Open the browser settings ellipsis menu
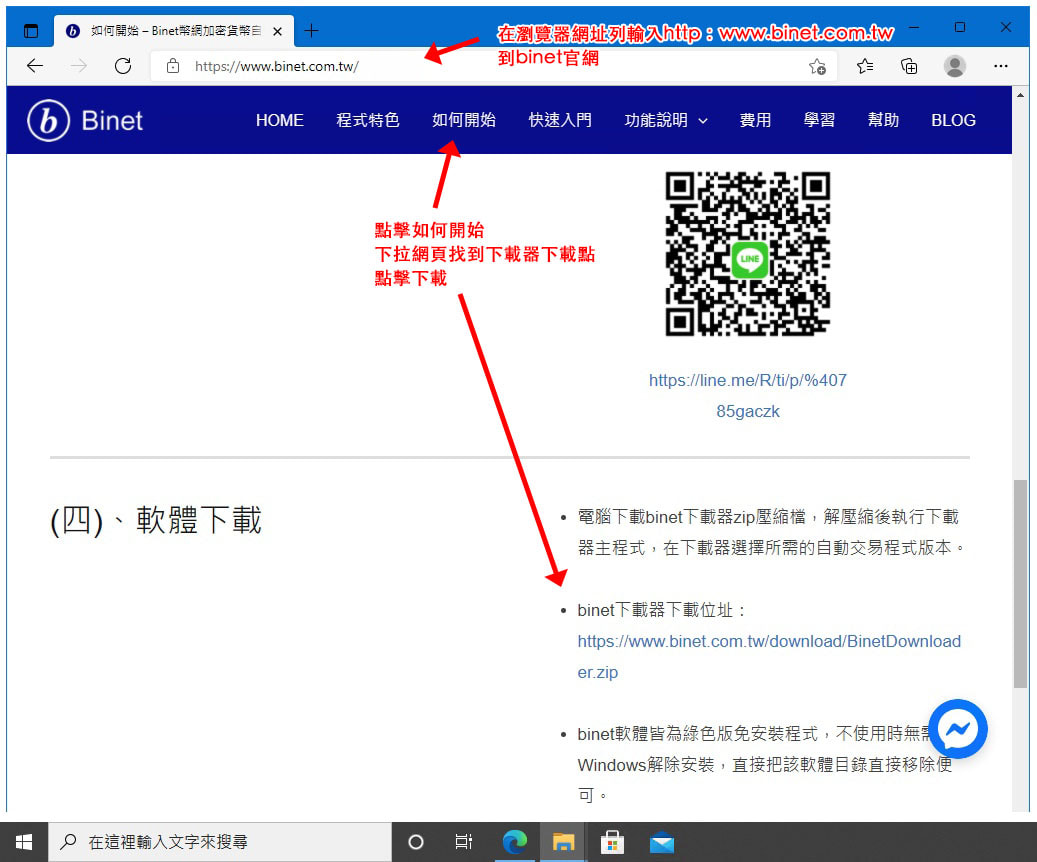Viewport: 1037px width, 862px height. tap(1001, 66)
